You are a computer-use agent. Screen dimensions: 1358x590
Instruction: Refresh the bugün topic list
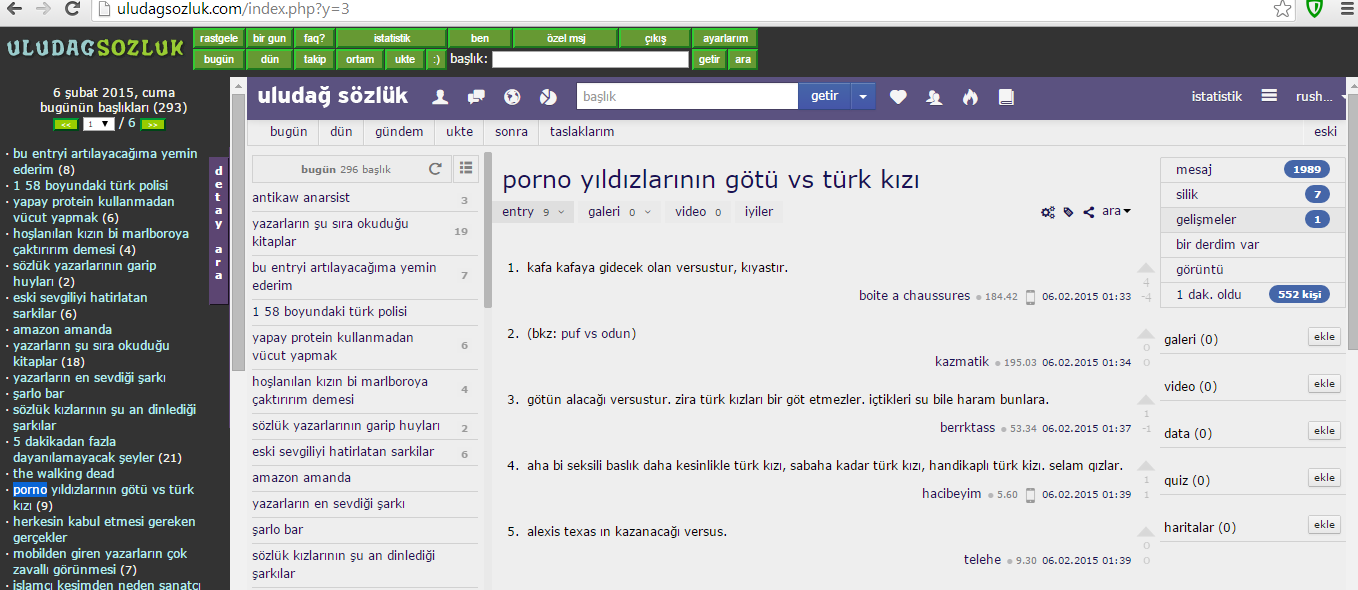(x=435, y=169)
